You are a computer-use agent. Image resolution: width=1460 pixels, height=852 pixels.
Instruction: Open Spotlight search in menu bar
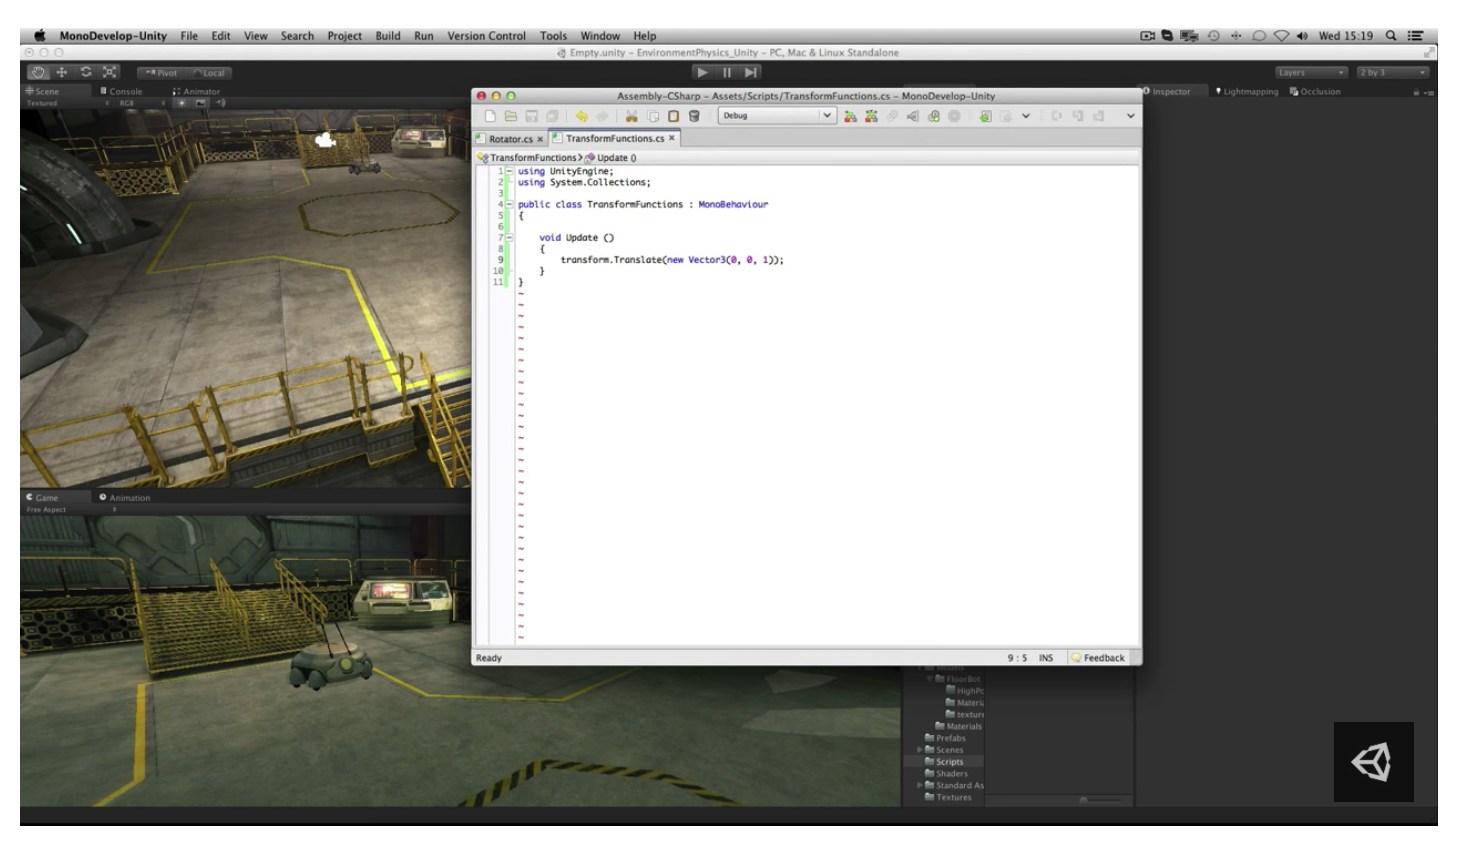(x=1390, y=36)
